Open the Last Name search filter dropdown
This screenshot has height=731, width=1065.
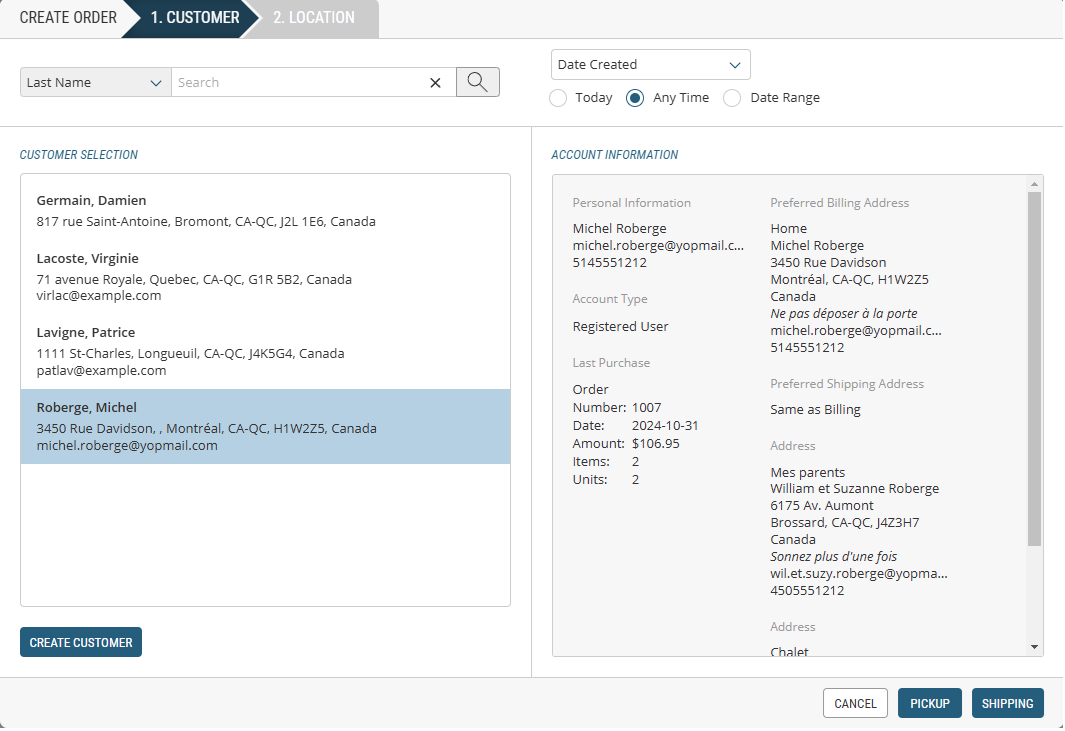pyautogui.click(x=95, y=83)
